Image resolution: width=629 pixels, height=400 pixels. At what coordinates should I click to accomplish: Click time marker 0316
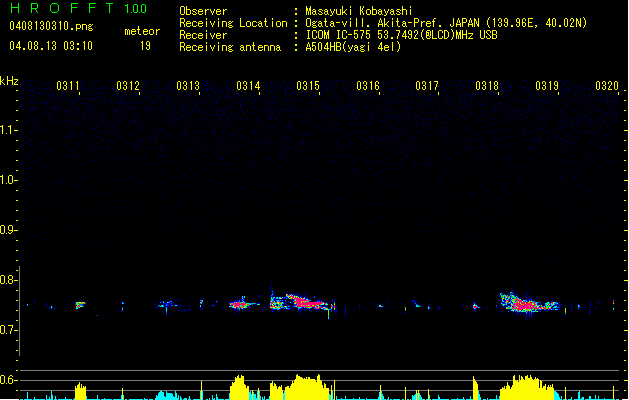pyautogui.click(x=368, y=86)
